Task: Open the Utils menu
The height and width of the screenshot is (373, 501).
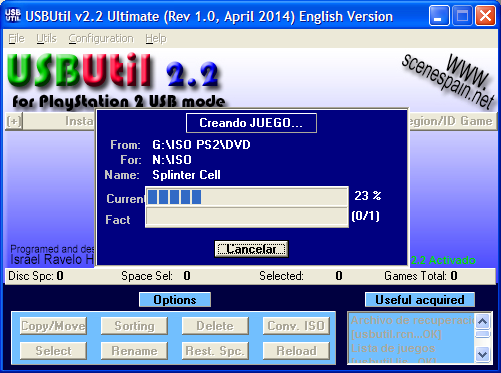Action: (x=46, y=39)
